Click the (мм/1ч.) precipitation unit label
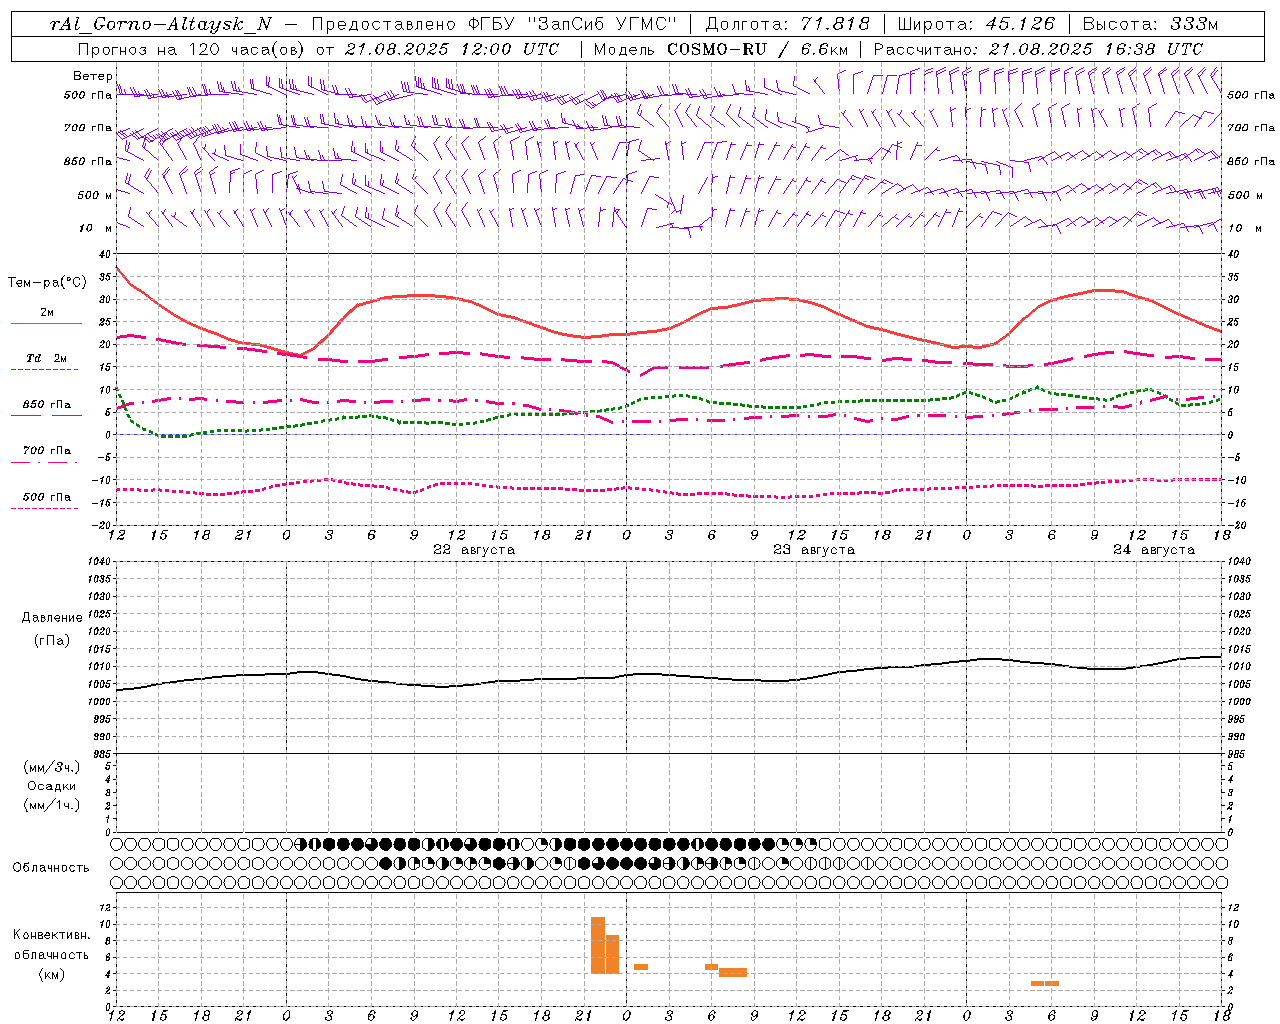This screenshot has height=1024, width=1280. [52, 805]
